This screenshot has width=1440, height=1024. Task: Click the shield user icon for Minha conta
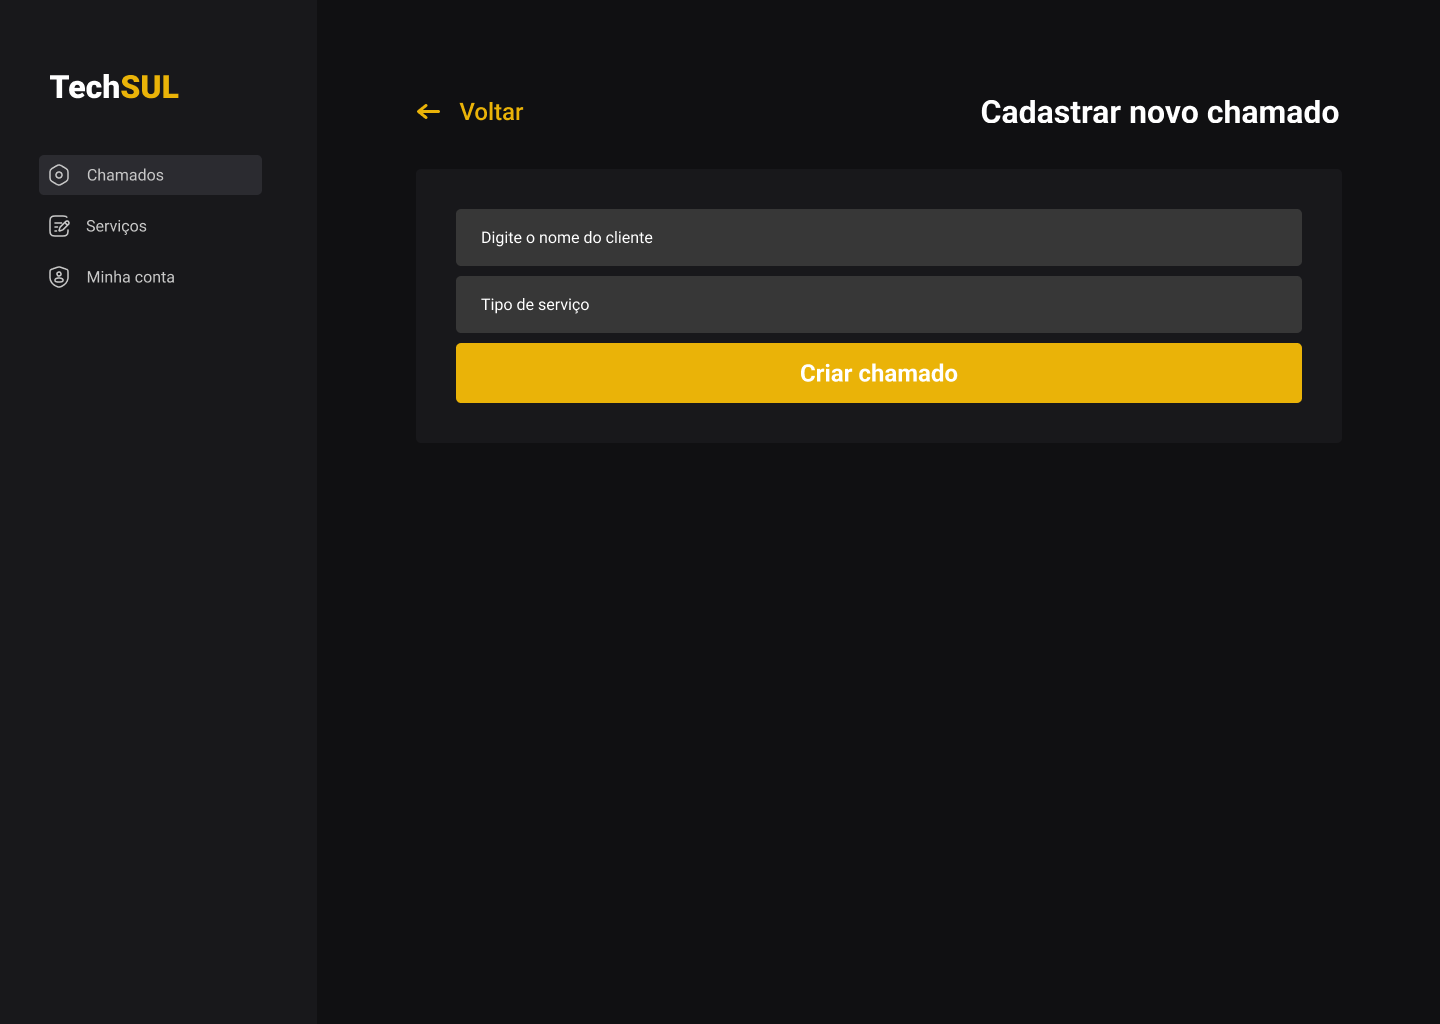pos(59,277)
